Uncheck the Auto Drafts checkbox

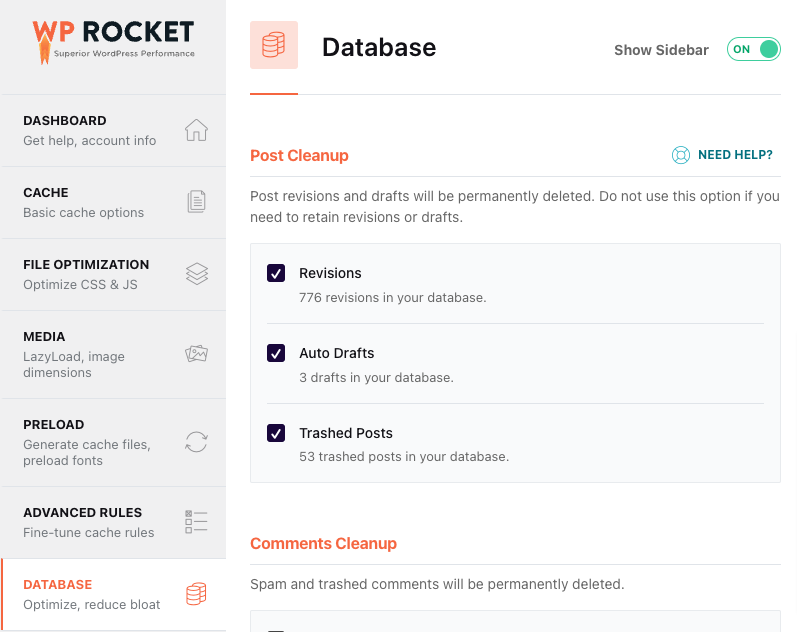[276, 353]
